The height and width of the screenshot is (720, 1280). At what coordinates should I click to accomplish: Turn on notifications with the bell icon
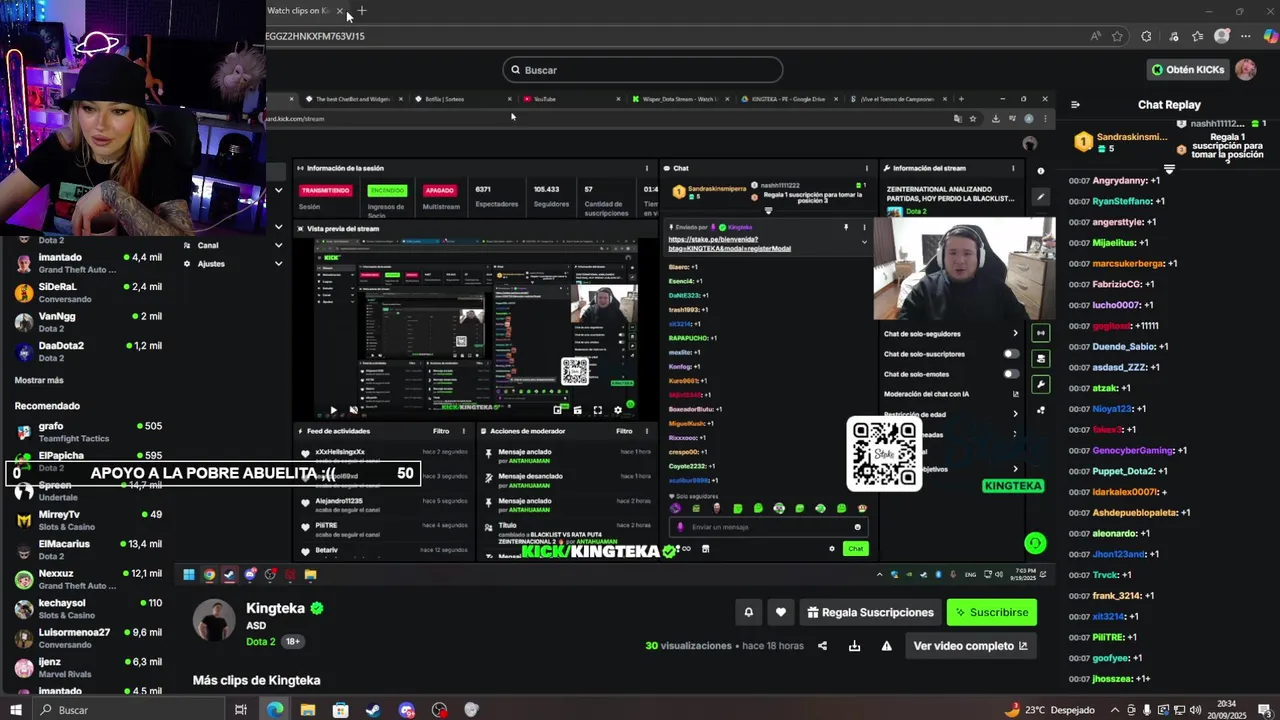coord(748,612)
